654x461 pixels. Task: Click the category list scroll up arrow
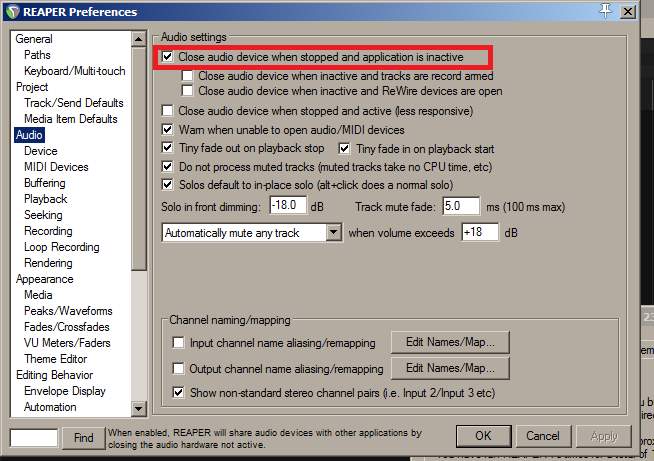pyautogui.click(x=138, y=39)
